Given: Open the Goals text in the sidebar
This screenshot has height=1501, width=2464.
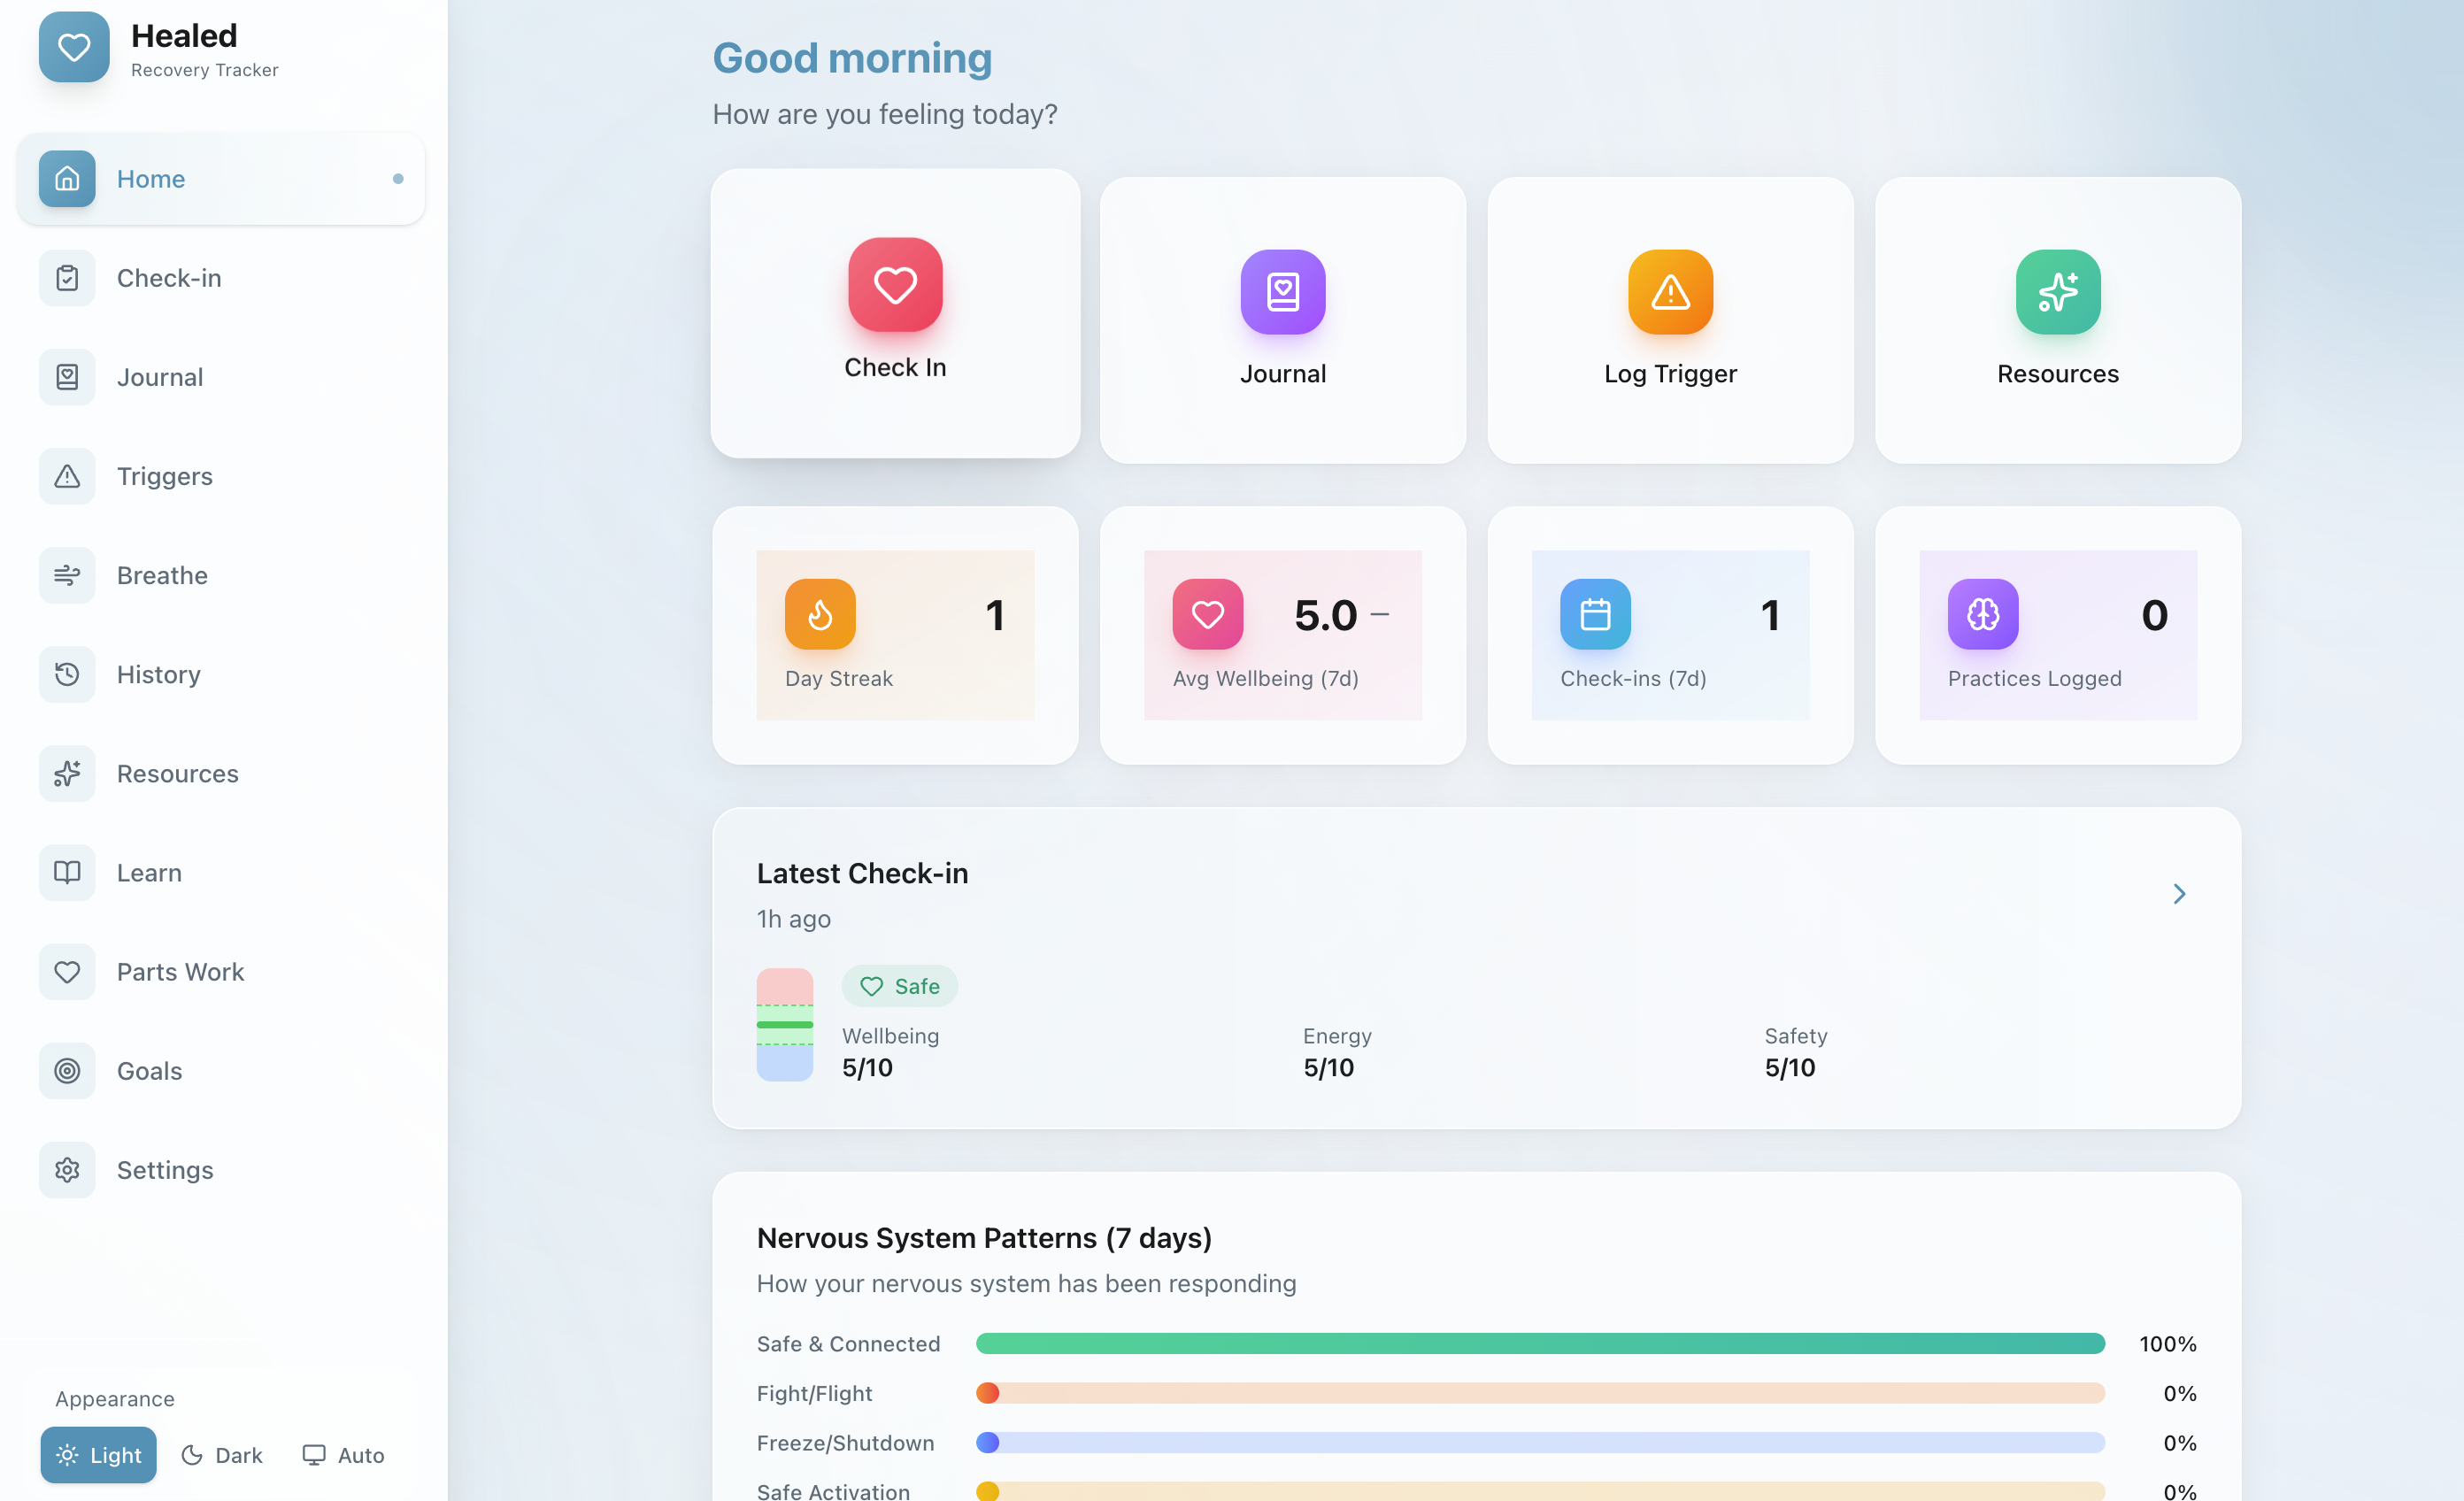Looking at the screenshot, I should (150, 1070).
